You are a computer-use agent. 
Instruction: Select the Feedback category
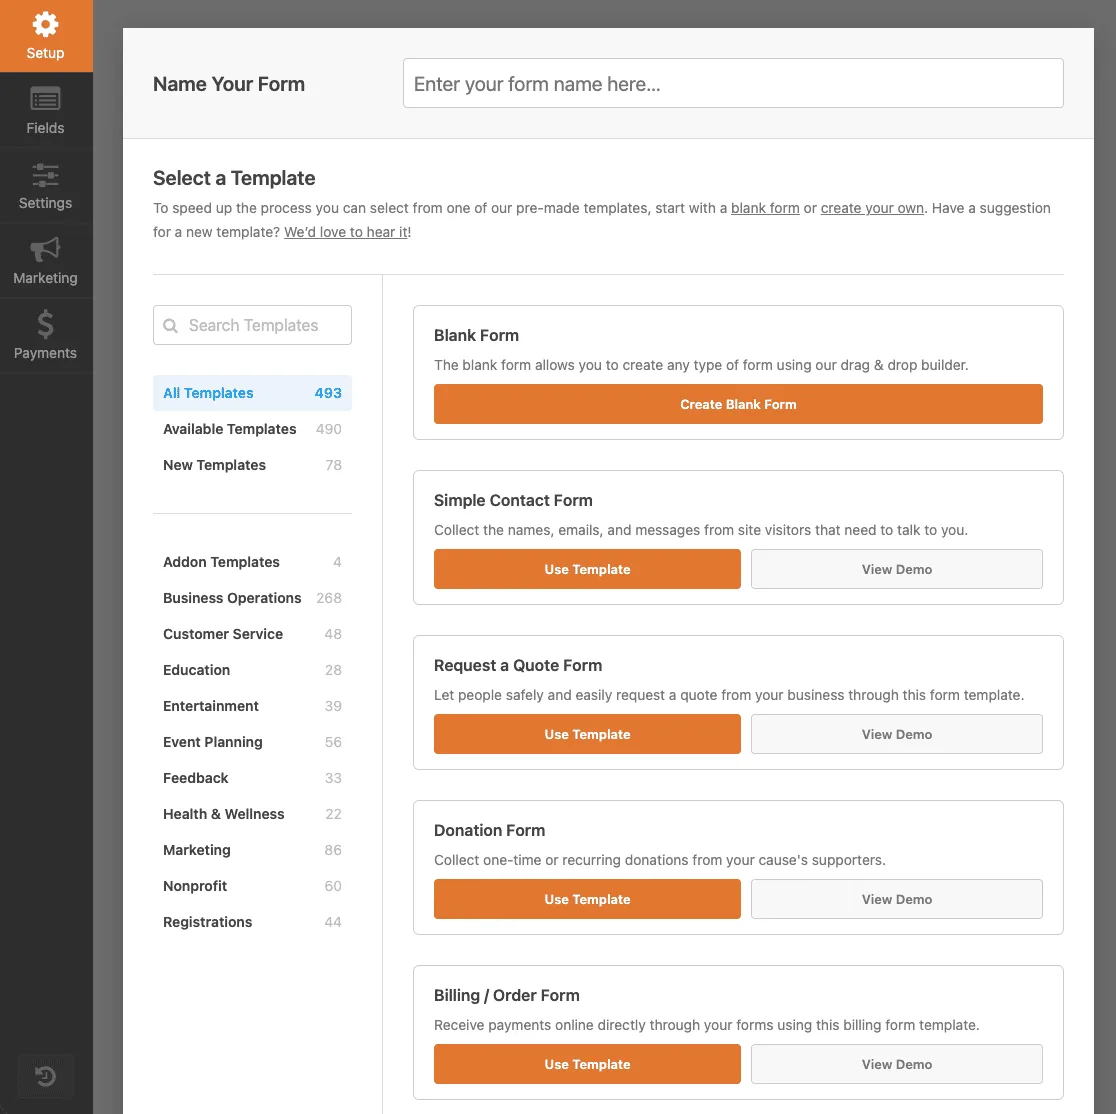[x=252, y=778]
